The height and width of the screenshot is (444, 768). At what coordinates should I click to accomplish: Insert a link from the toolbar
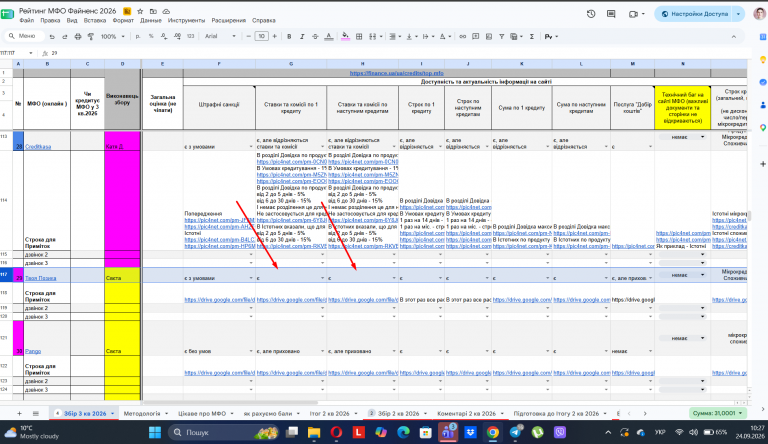(462, 36)
